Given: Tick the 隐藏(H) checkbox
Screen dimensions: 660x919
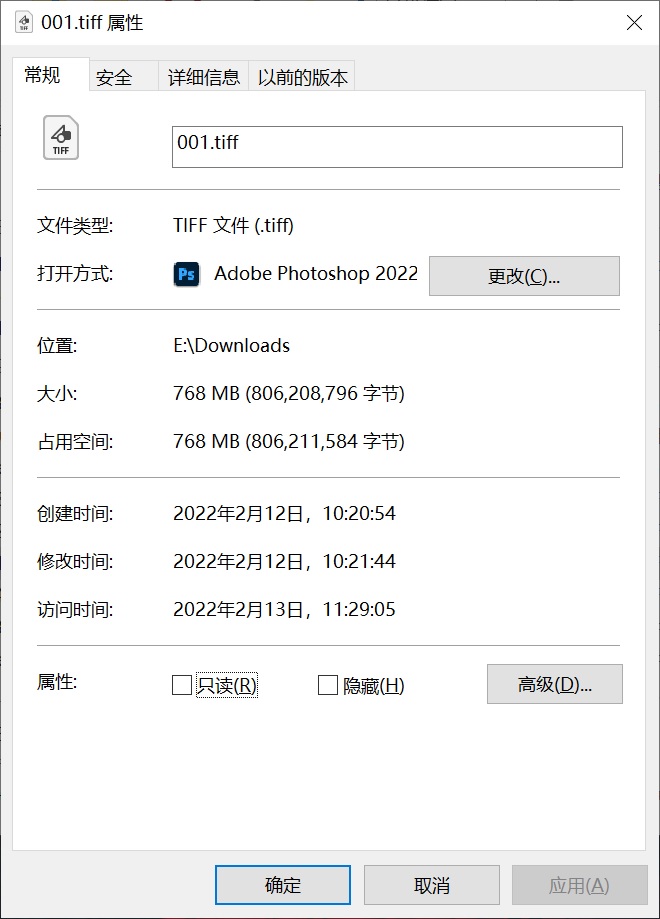Looking at the screenshot, I should (327, 685).
